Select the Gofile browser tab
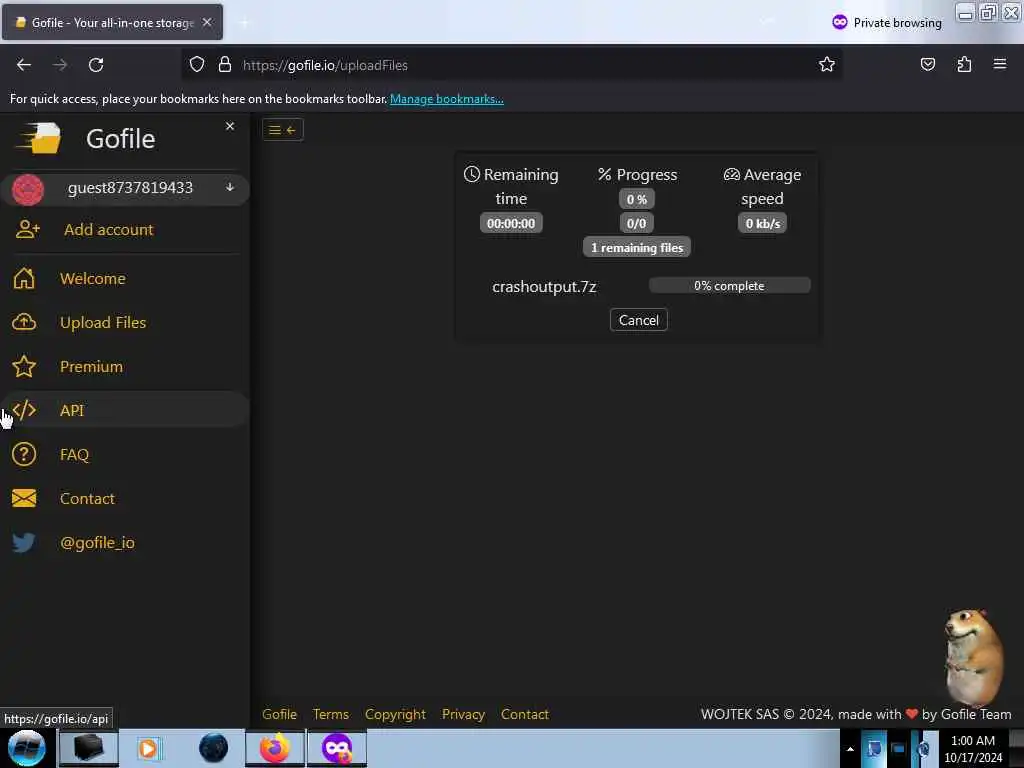 coord(112,22)
